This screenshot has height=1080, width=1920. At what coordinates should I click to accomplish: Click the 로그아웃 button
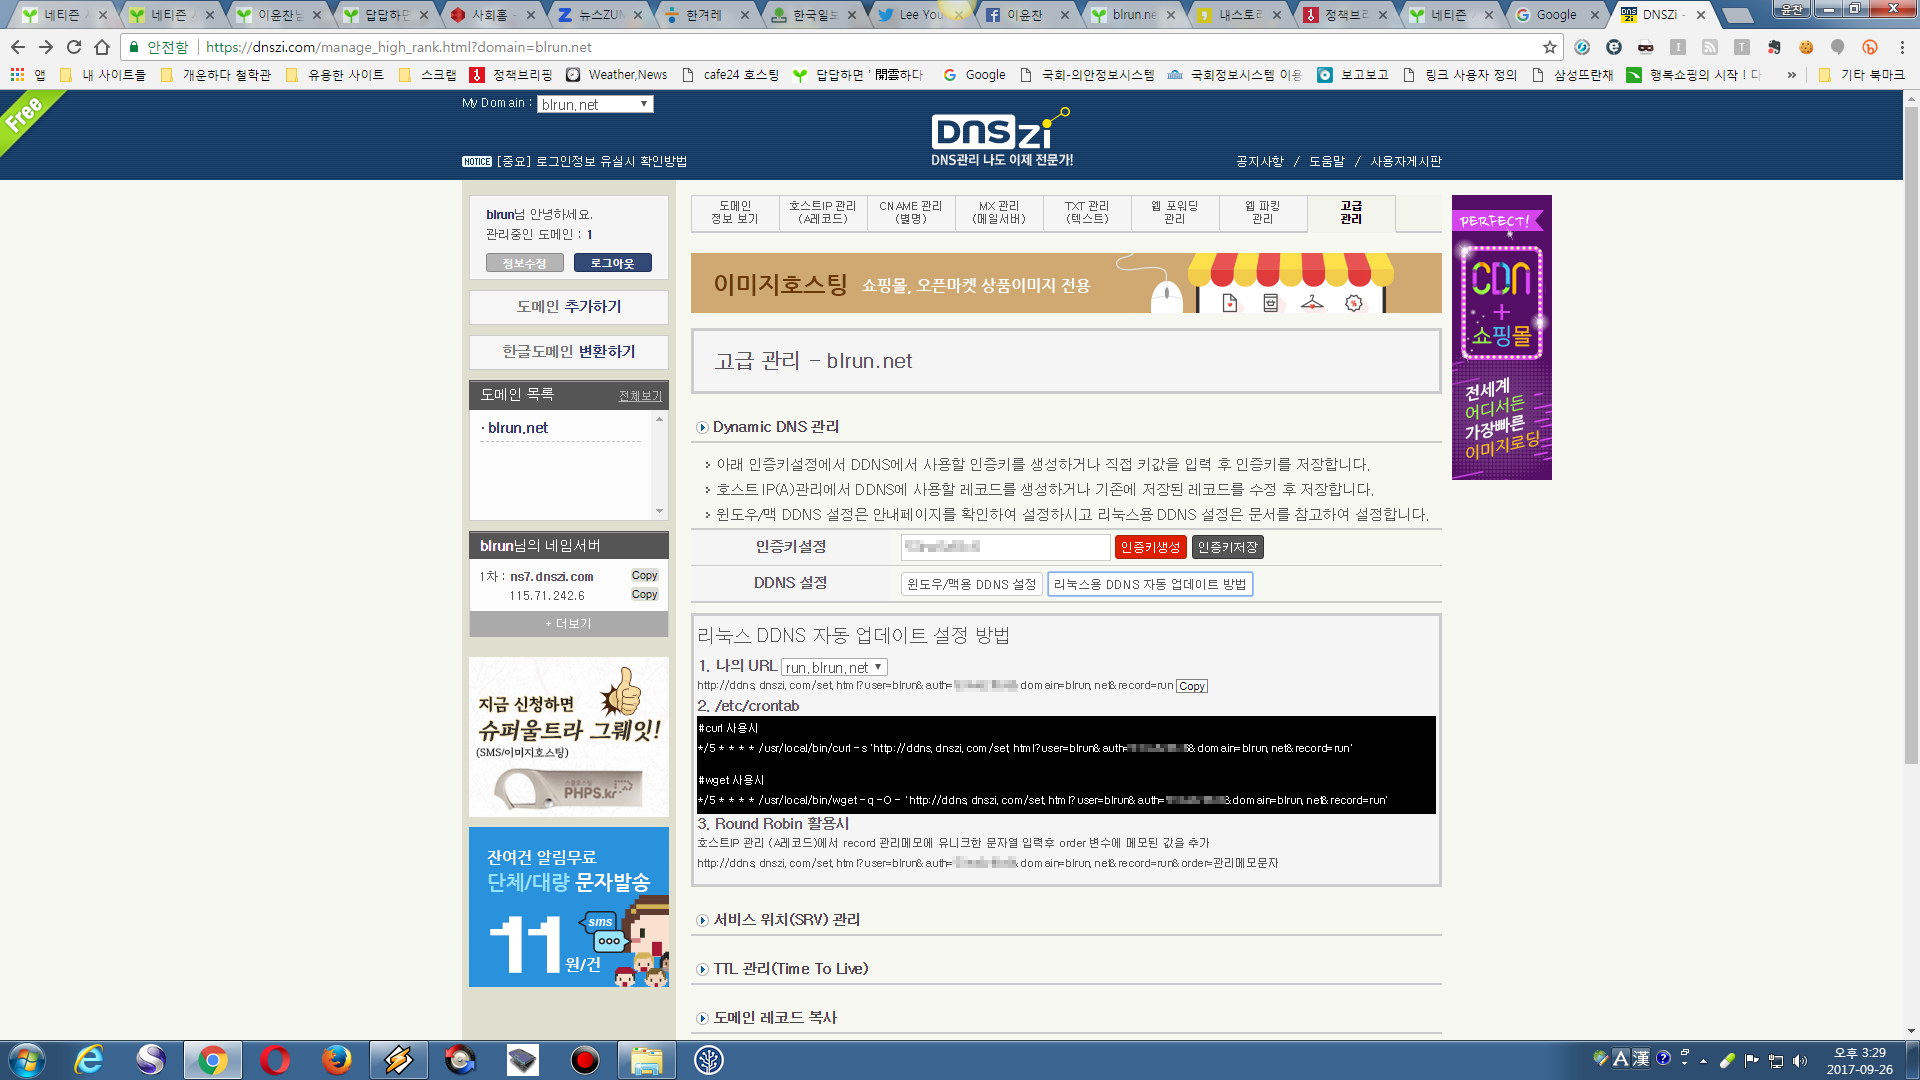[x=612, y=263]
